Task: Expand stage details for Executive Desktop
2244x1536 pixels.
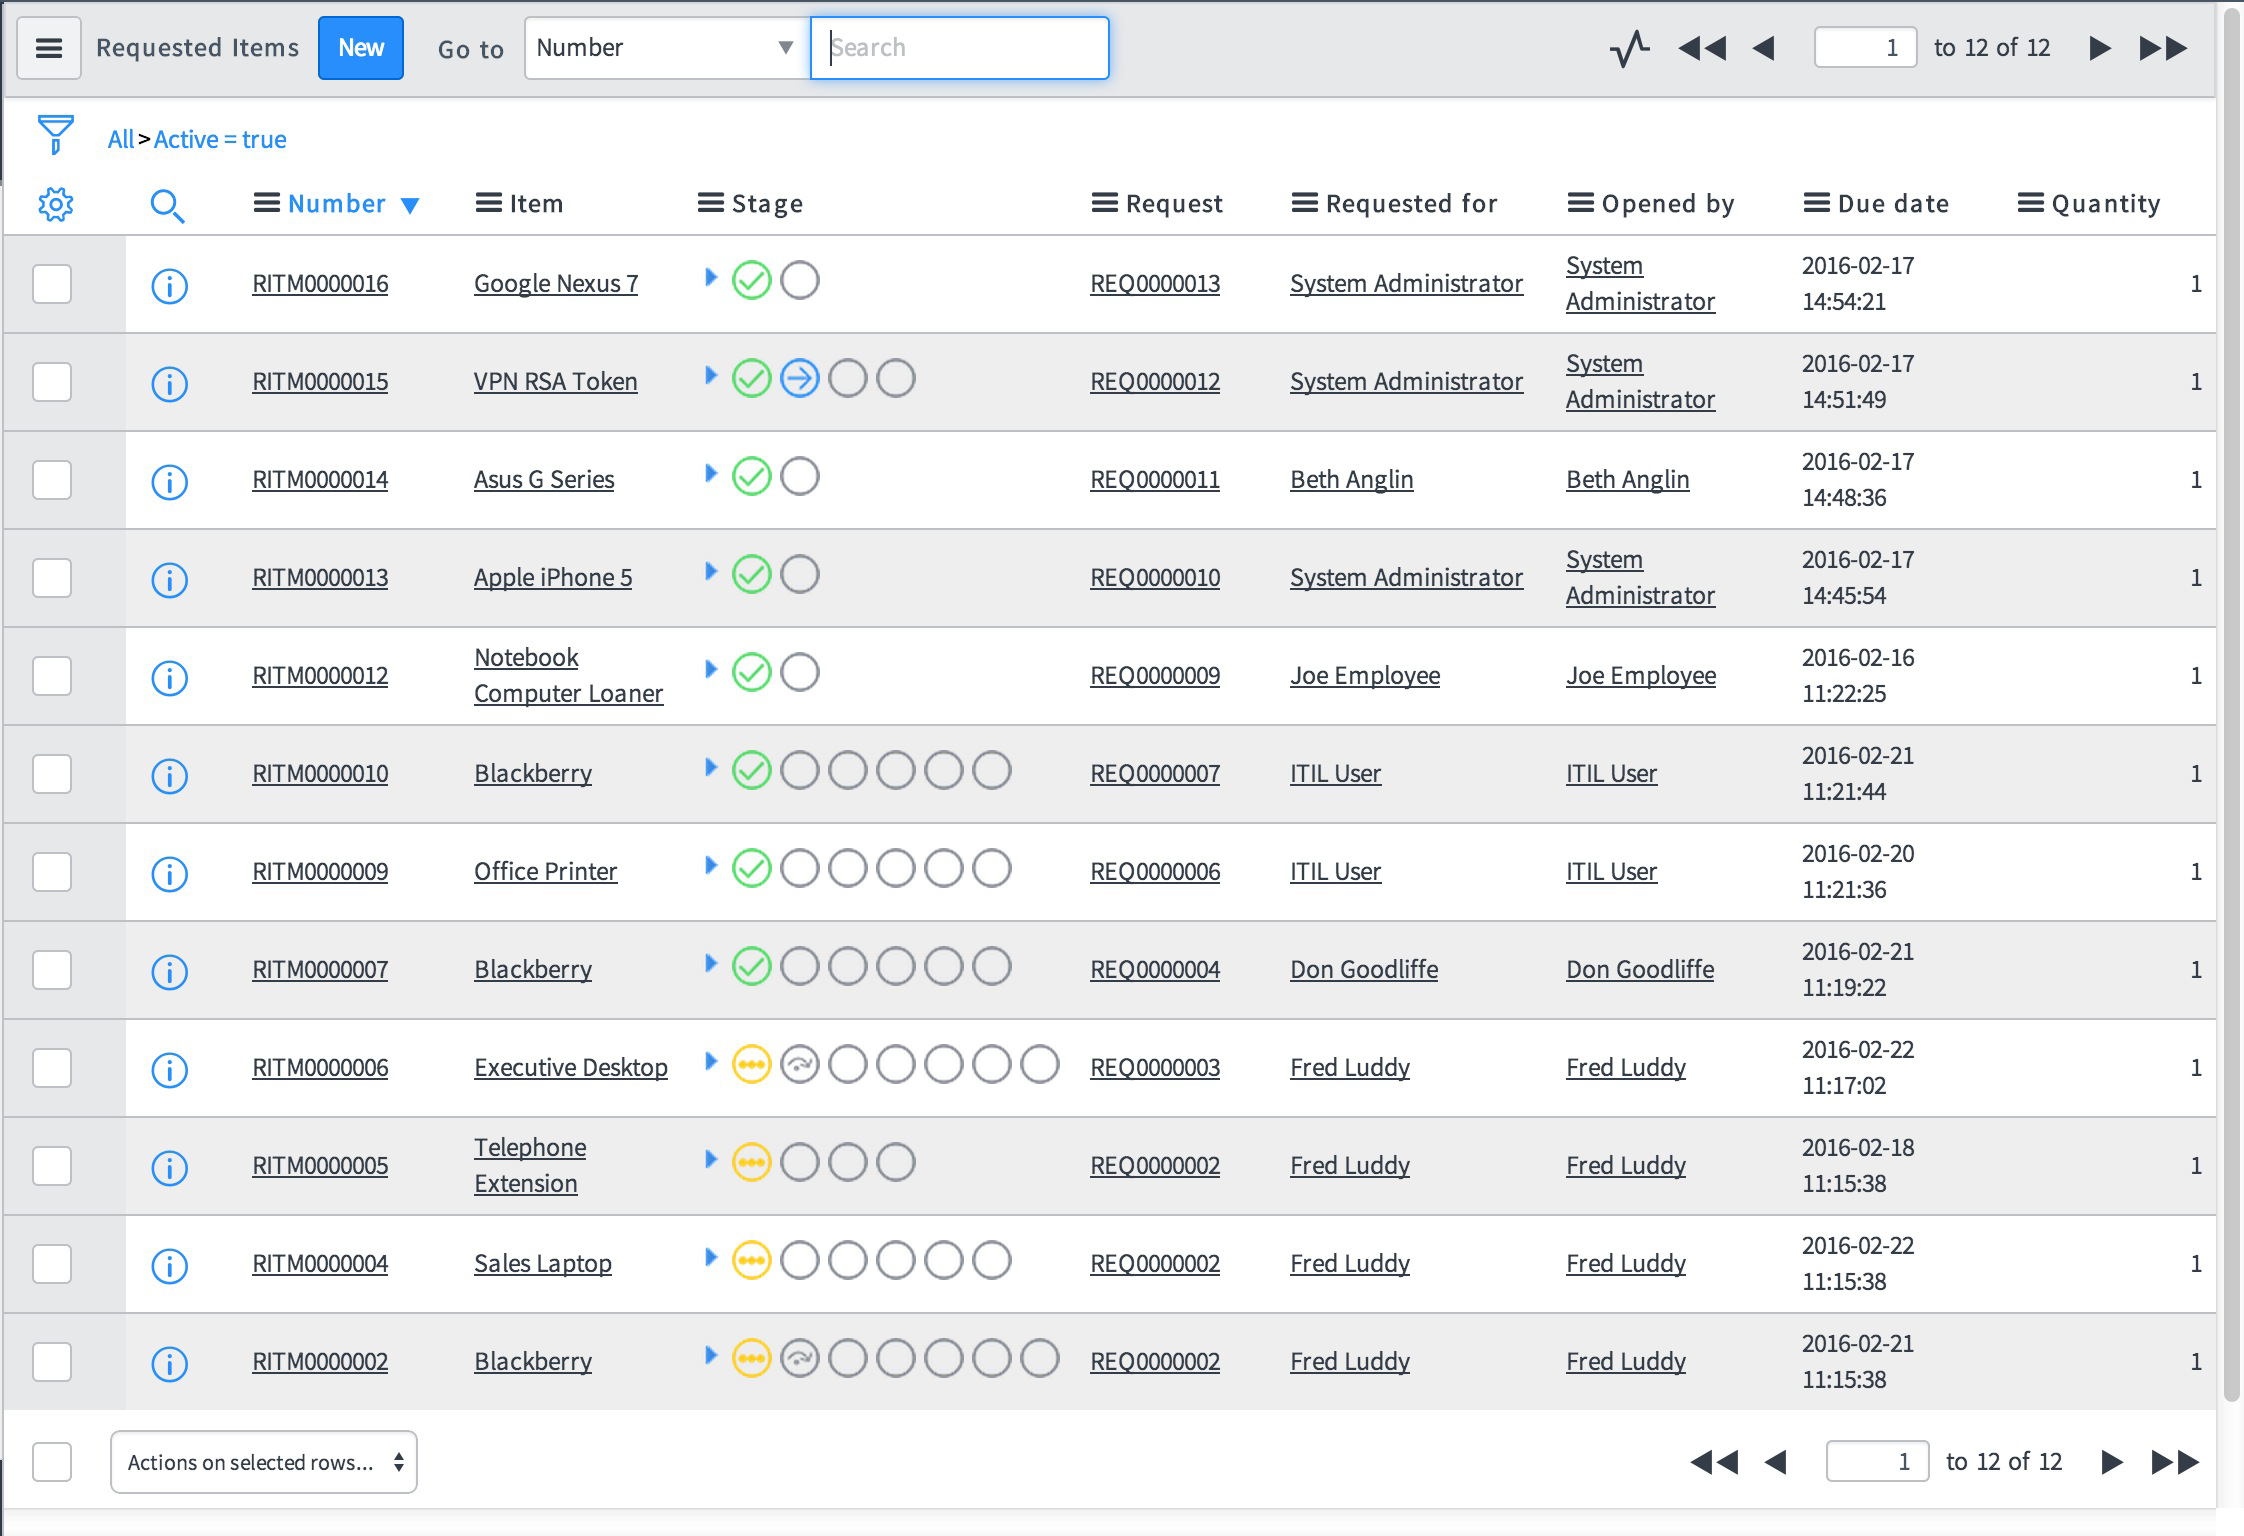Action: coord(711,1061)
